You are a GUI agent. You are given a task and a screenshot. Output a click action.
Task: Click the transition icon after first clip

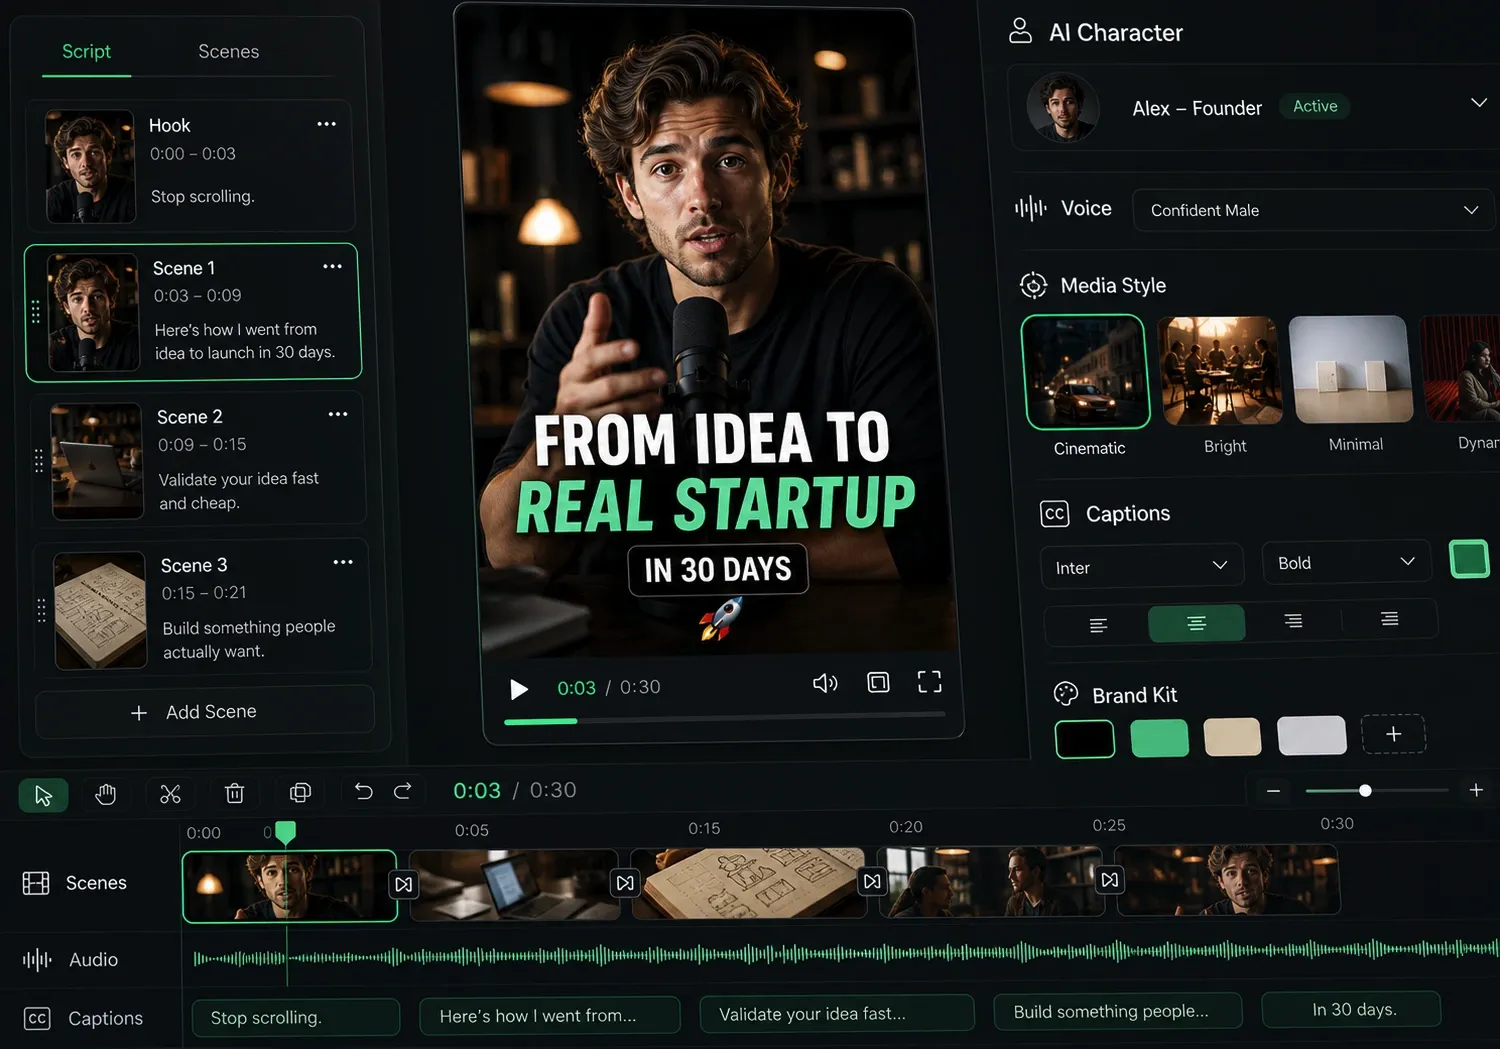(404, 884)
